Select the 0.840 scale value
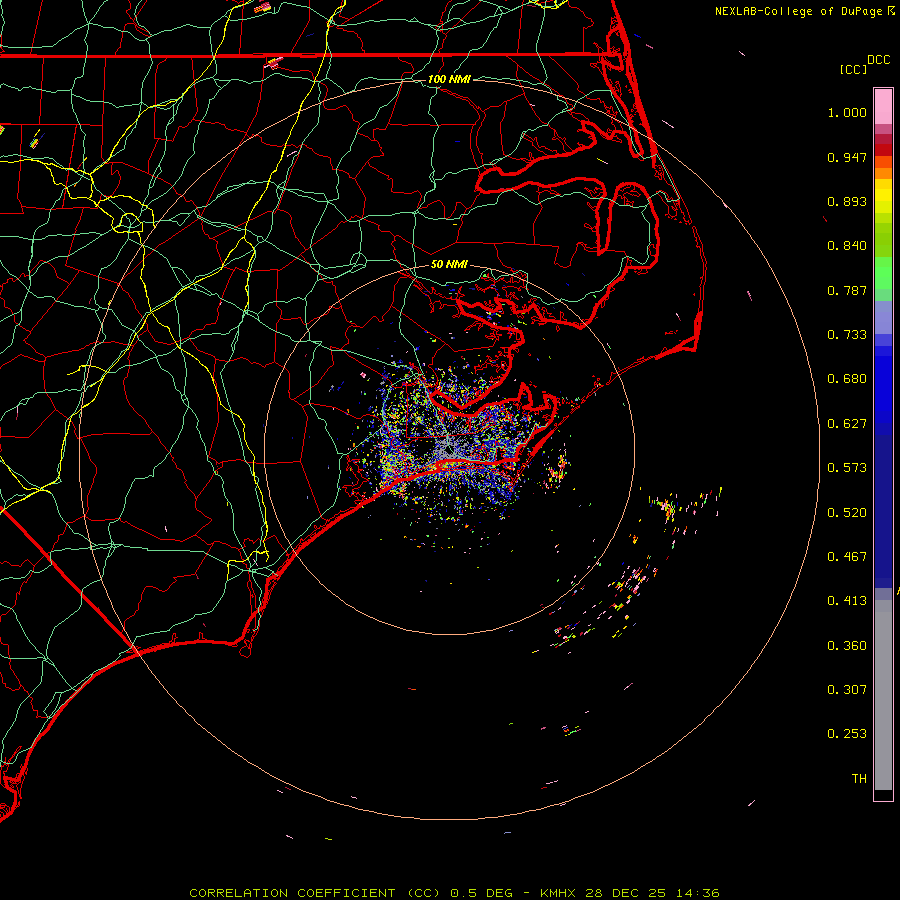Viewport: 900px width, 900px height. [847, 246]
